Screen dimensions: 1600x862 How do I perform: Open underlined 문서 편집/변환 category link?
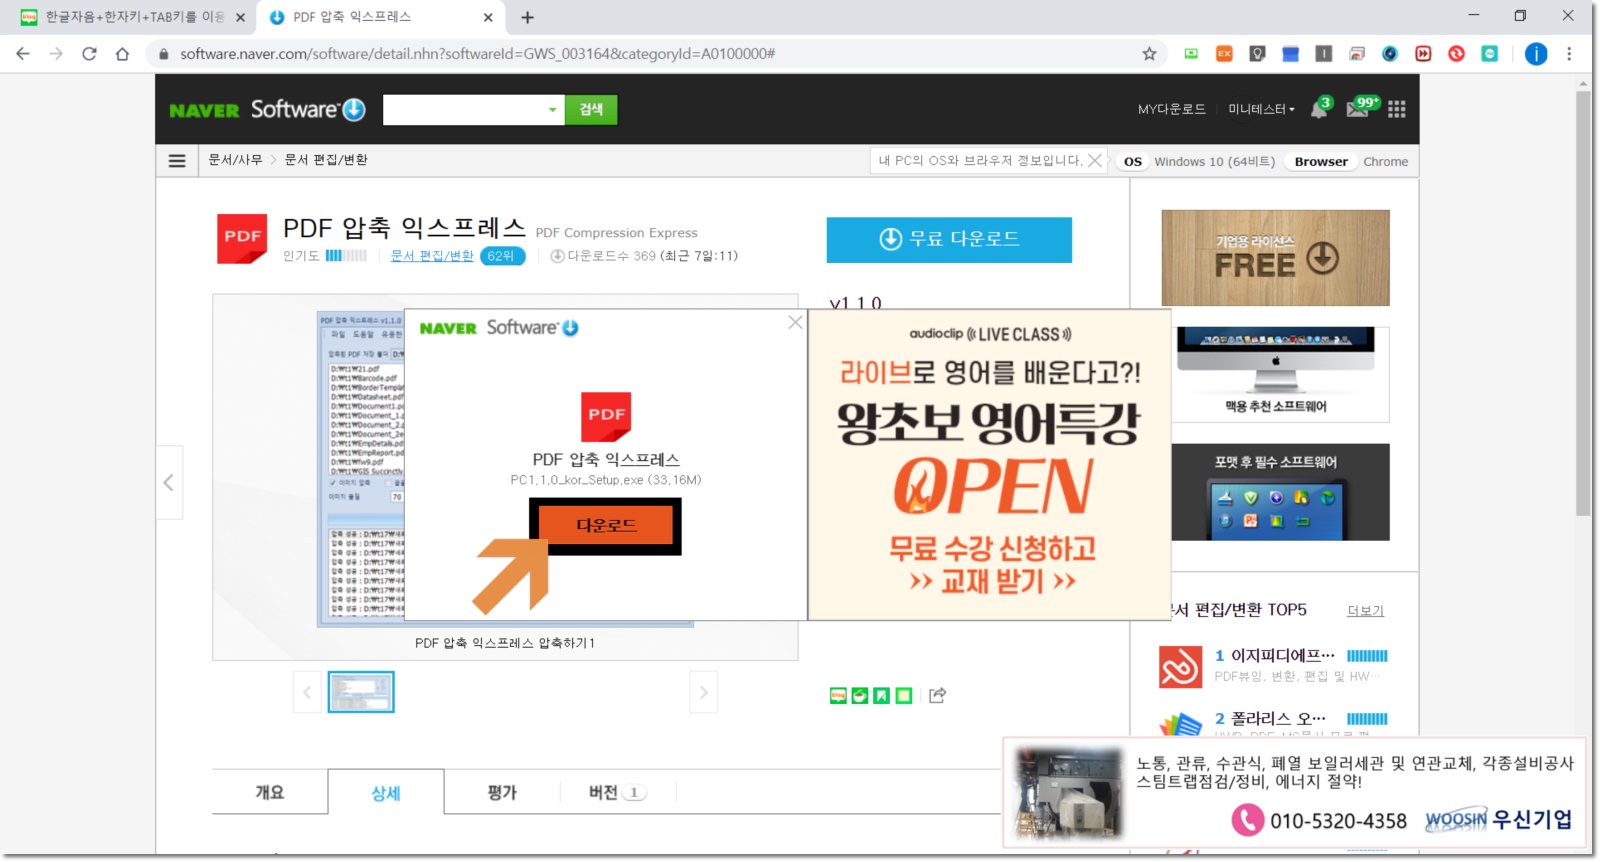coord(432,256)
